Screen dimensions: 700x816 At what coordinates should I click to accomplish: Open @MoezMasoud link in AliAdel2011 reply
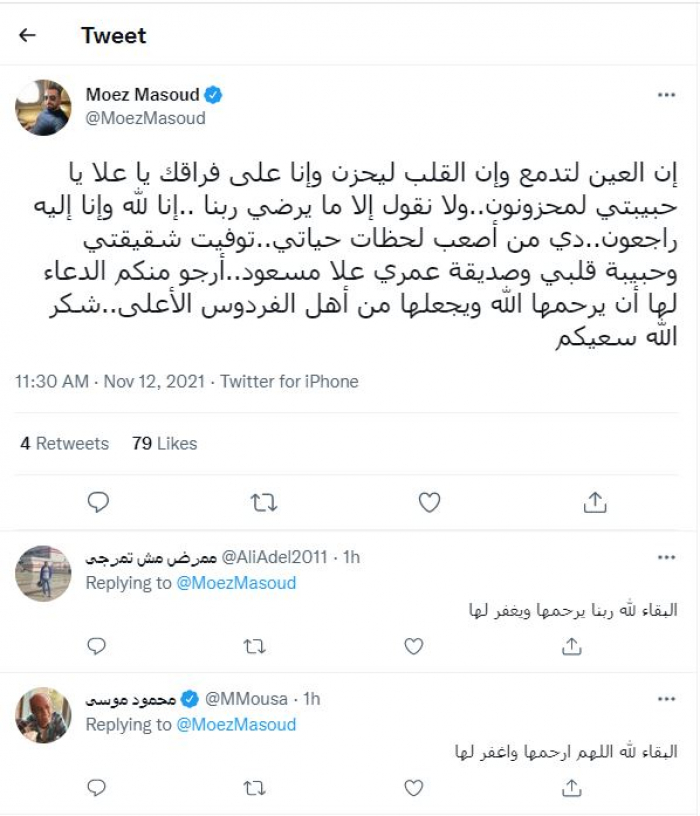(236, 582)
